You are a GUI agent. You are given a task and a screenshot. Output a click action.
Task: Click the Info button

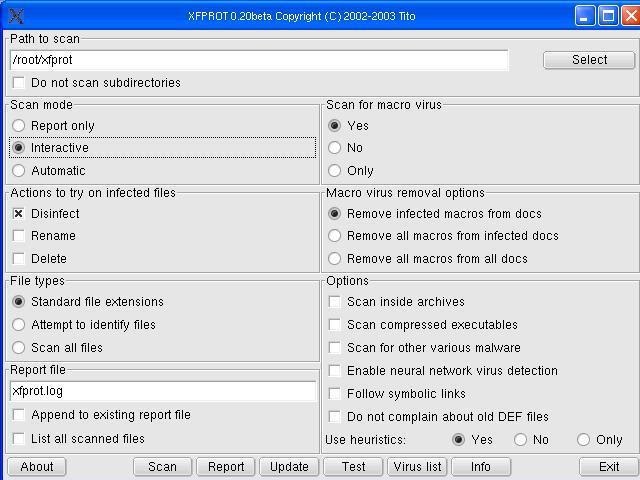pyautogui.click(x=481, y=467)
